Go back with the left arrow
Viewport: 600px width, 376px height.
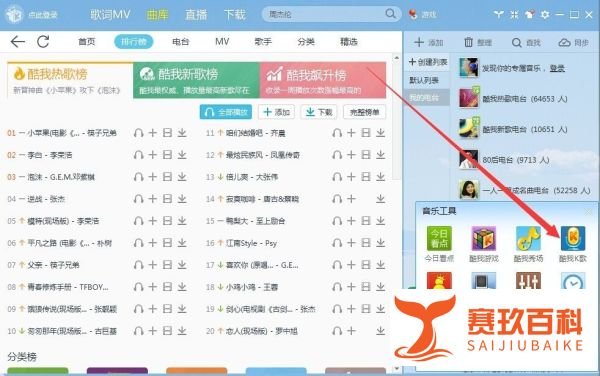(18, 41)
